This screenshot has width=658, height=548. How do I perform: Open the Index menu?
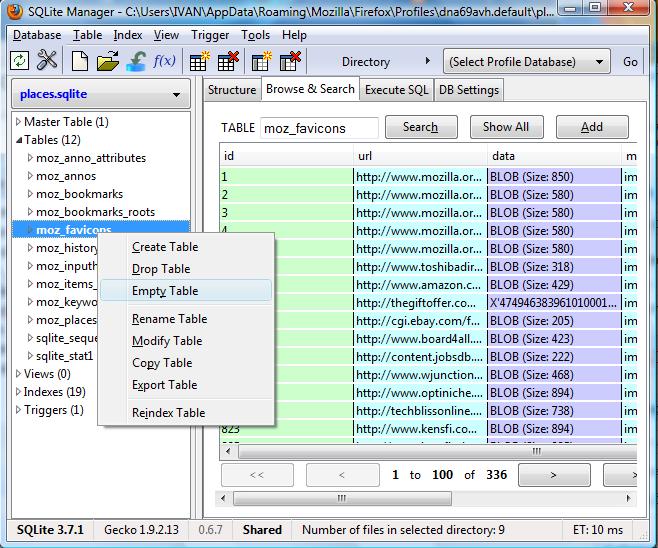point(128,35)
